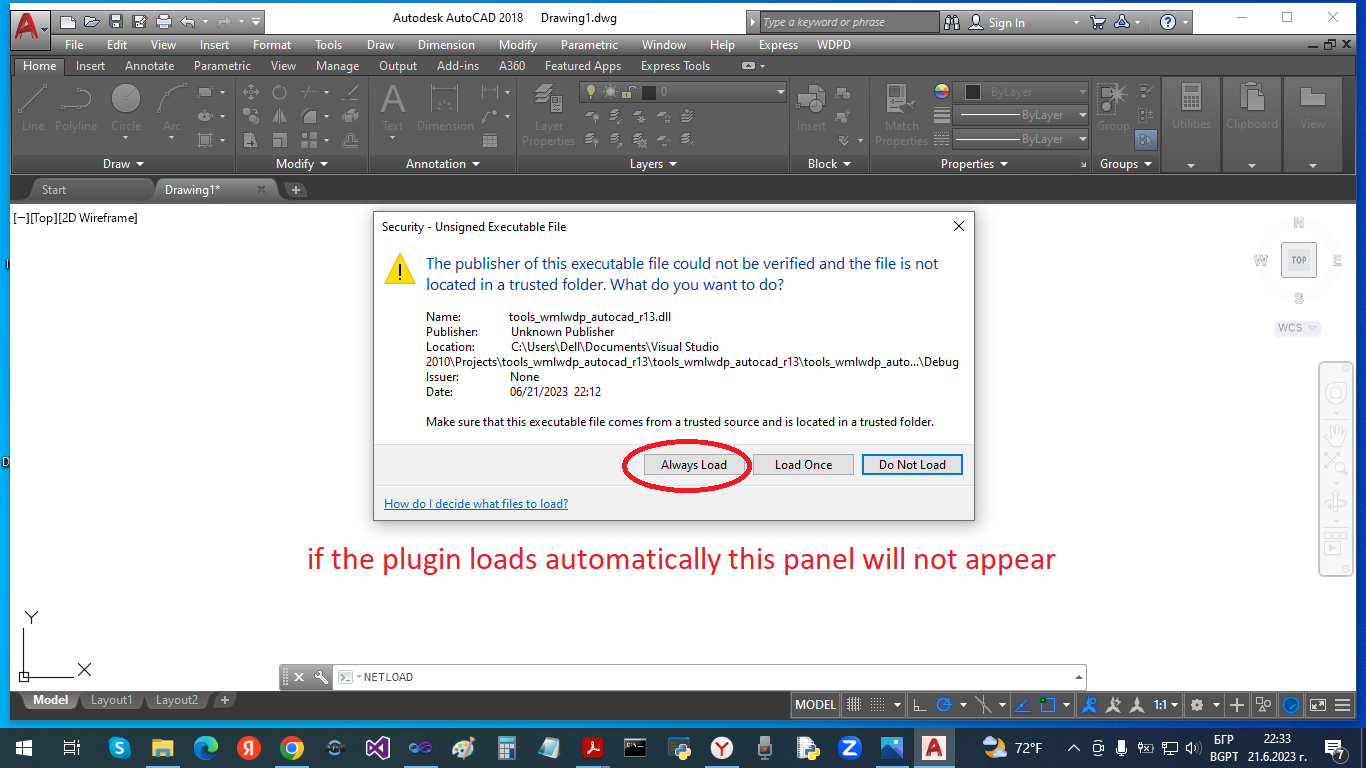Click the Open file folder icon
The width and height of the screenshot is (1366, 768).
pyautogui.click(x=92, y=22)
